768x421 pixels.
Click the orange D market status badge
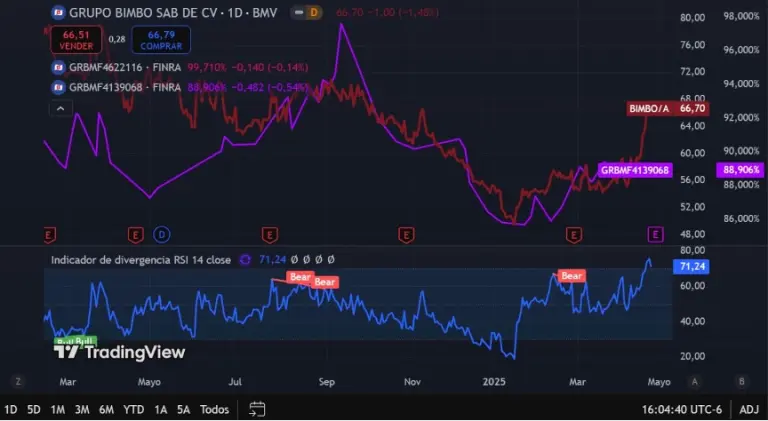313,13
